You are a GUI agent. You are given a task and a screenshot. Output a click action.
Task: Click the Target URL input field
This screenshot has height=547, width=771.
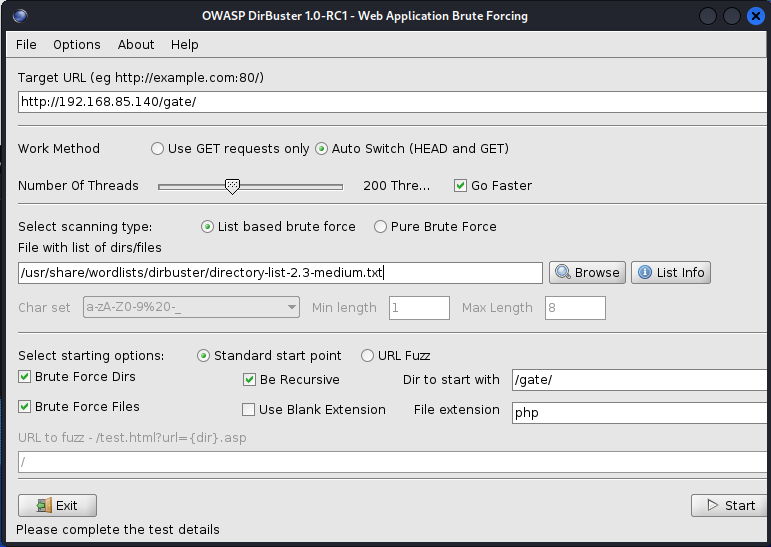coord(390,101)
